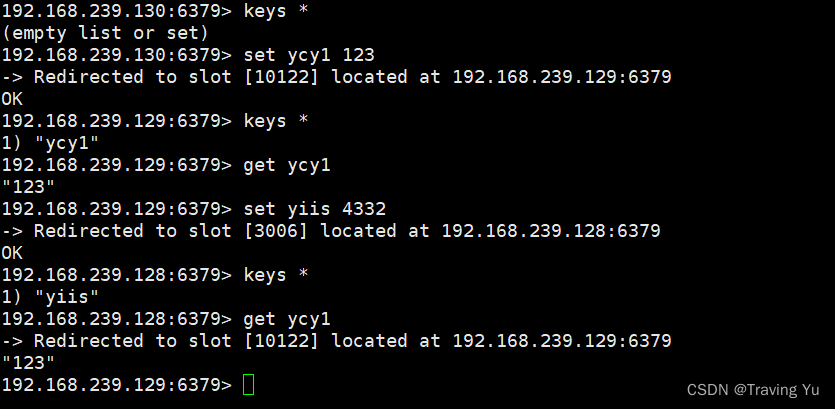Viewport: 835px width, 409px height.
Task: Click the green terminal cursor block
Action: pos(248,385)
